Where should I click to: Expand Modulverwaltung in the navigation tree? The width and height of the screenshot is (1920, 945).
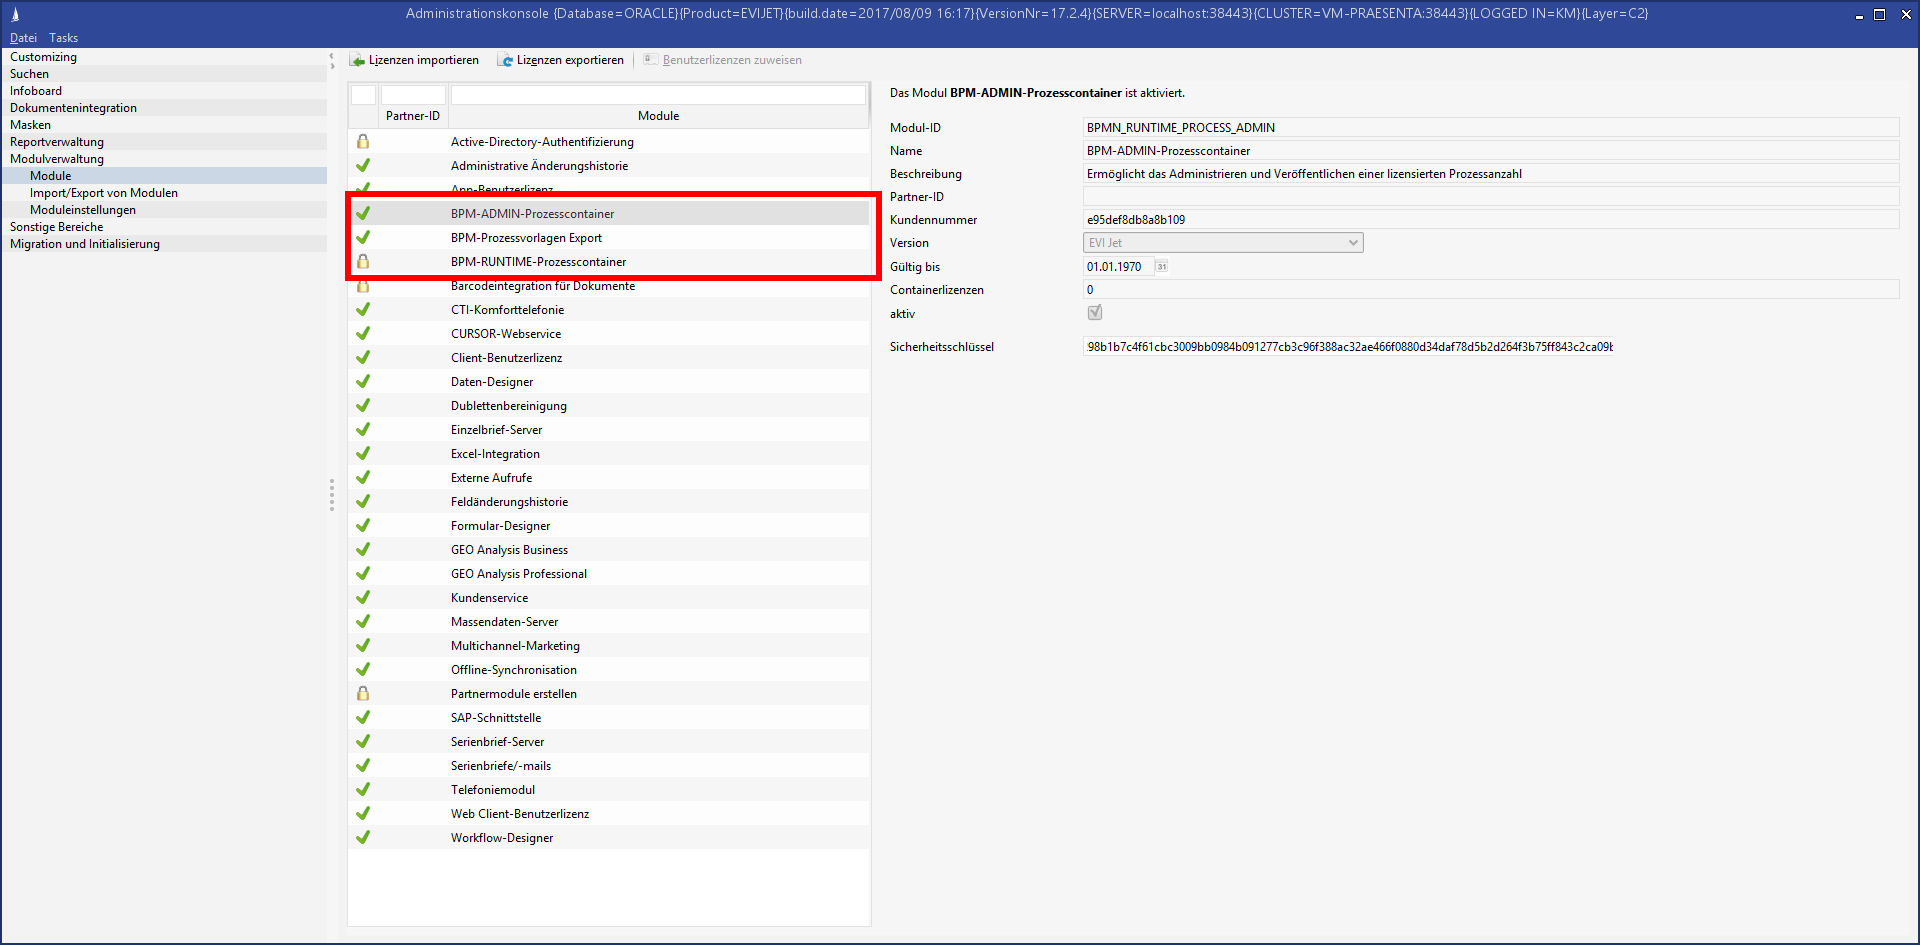click(57, 159)
